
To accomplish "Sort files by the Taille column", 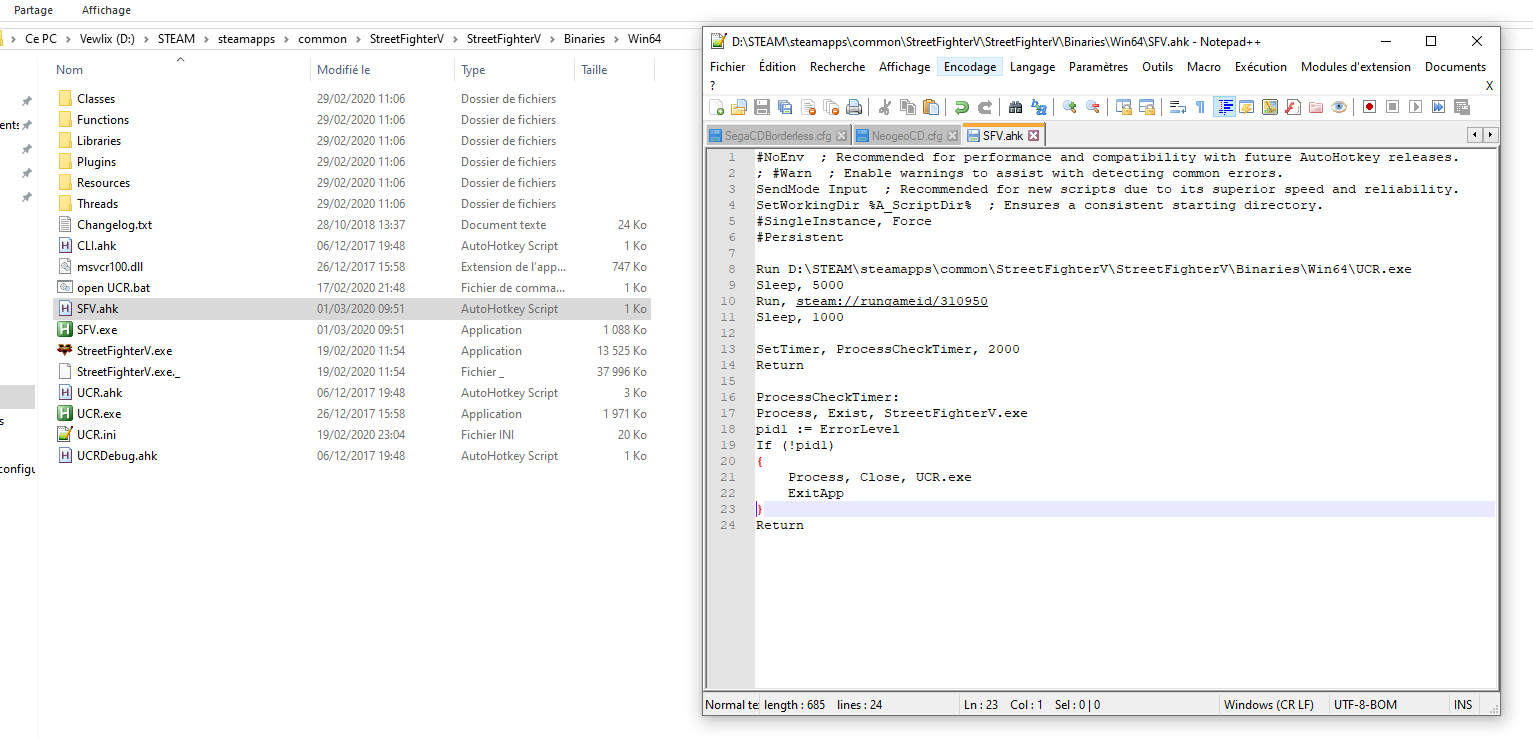I will [x=594, y=70].
